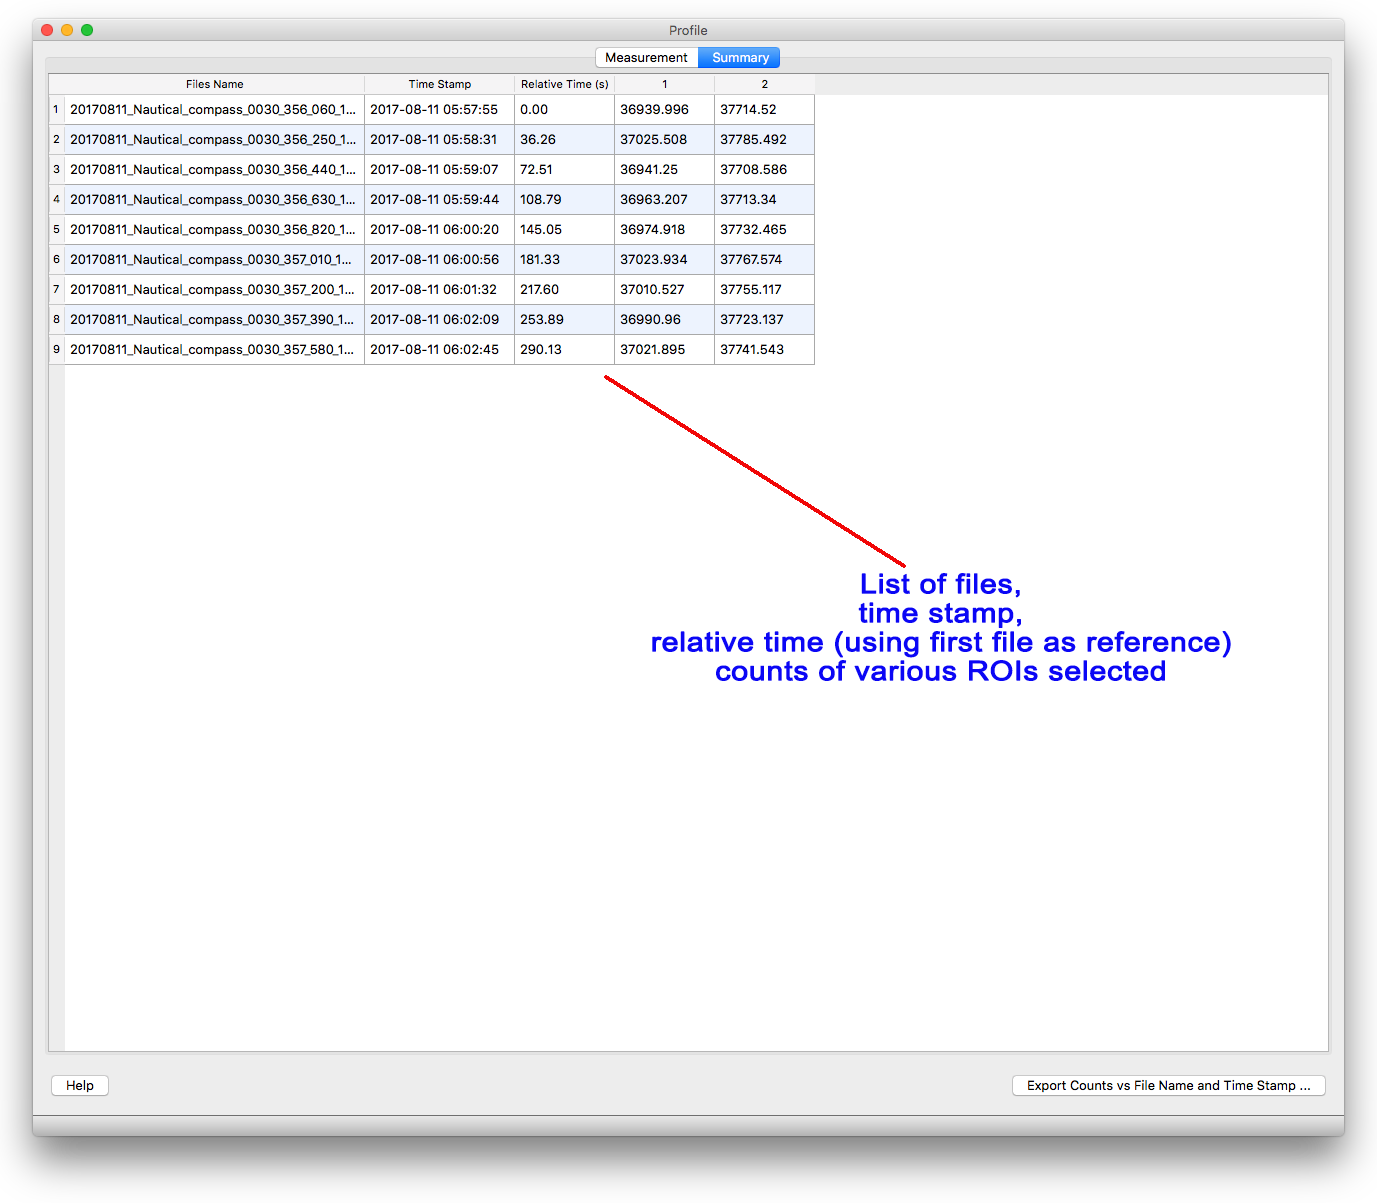Screen dimensions: 1377x1203
Task: Click the Relative Time (s) column header
Action: click(564, 85)
